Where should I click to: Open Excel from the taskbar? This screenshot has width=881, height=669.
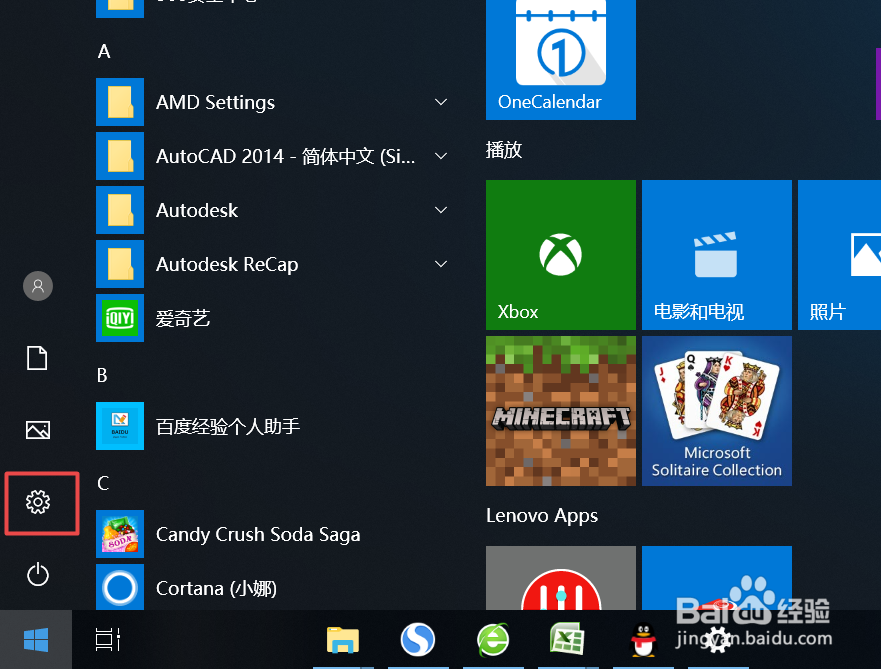tap(567, 639)
